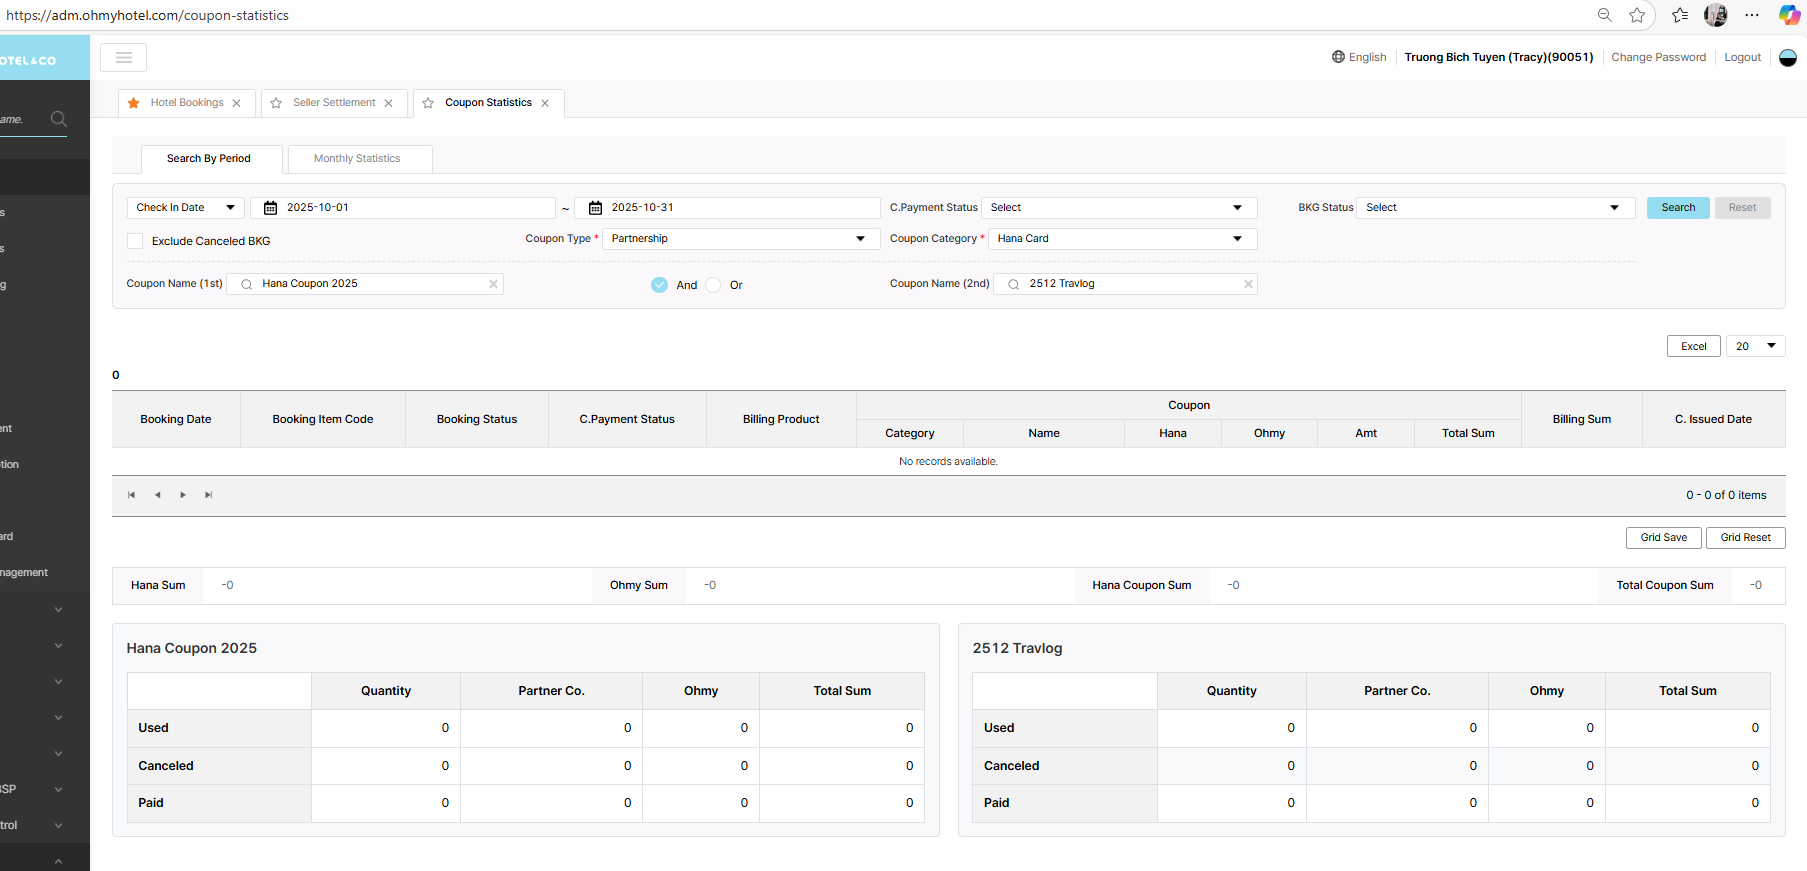Screen dimensions: 1807x871
Task: Click the Coupon Name (2nd) input field
Action: (1130, 284)
